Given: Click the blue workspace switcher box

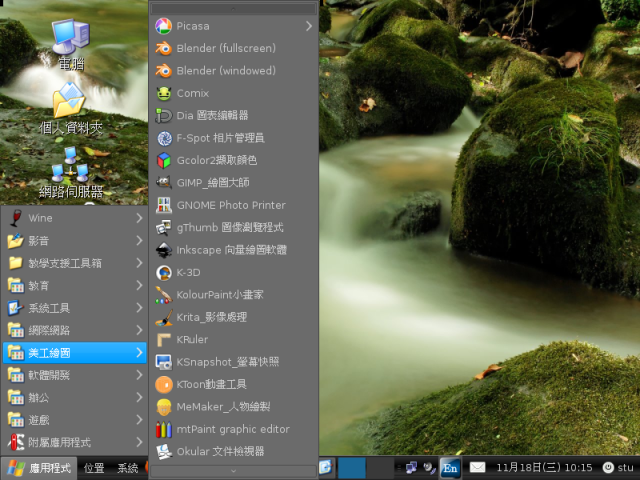Looking at the screenshot, I should tap(352, 468).
